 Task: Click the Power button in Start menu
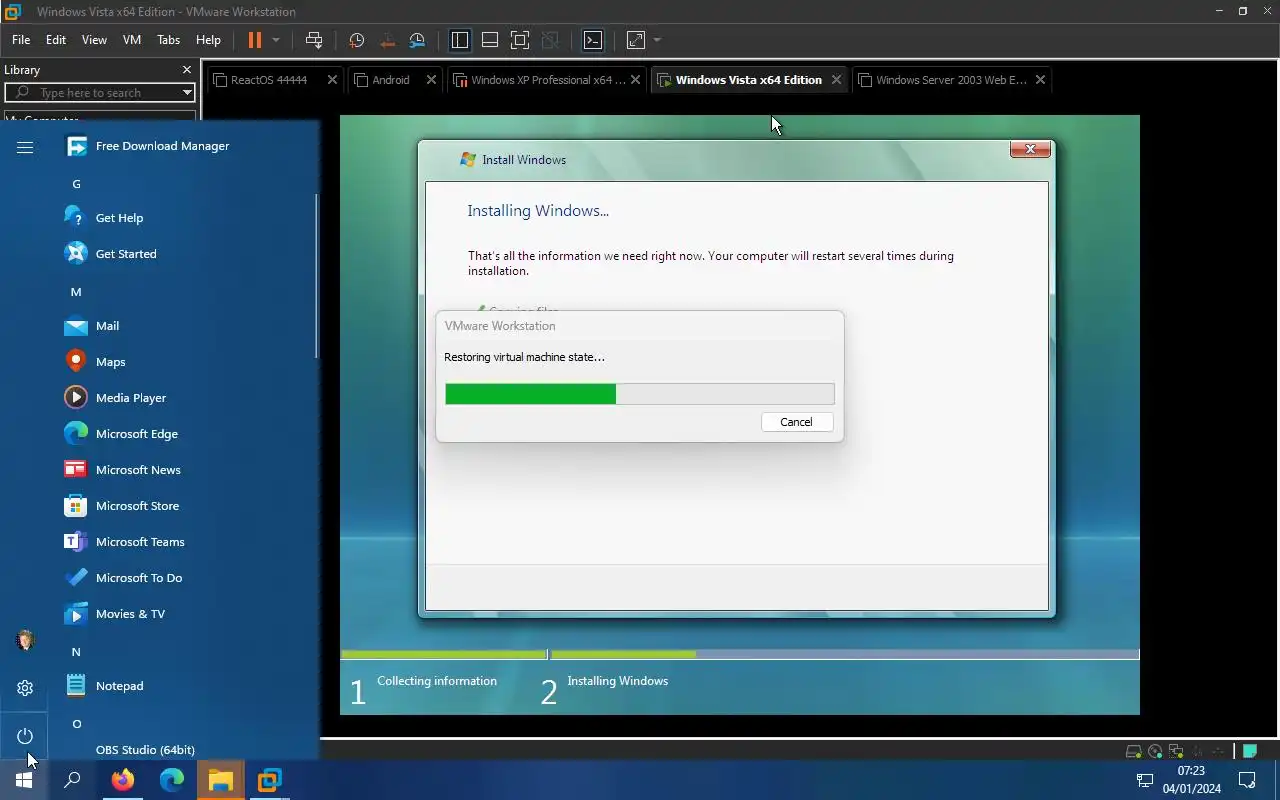tap(25, 736)
